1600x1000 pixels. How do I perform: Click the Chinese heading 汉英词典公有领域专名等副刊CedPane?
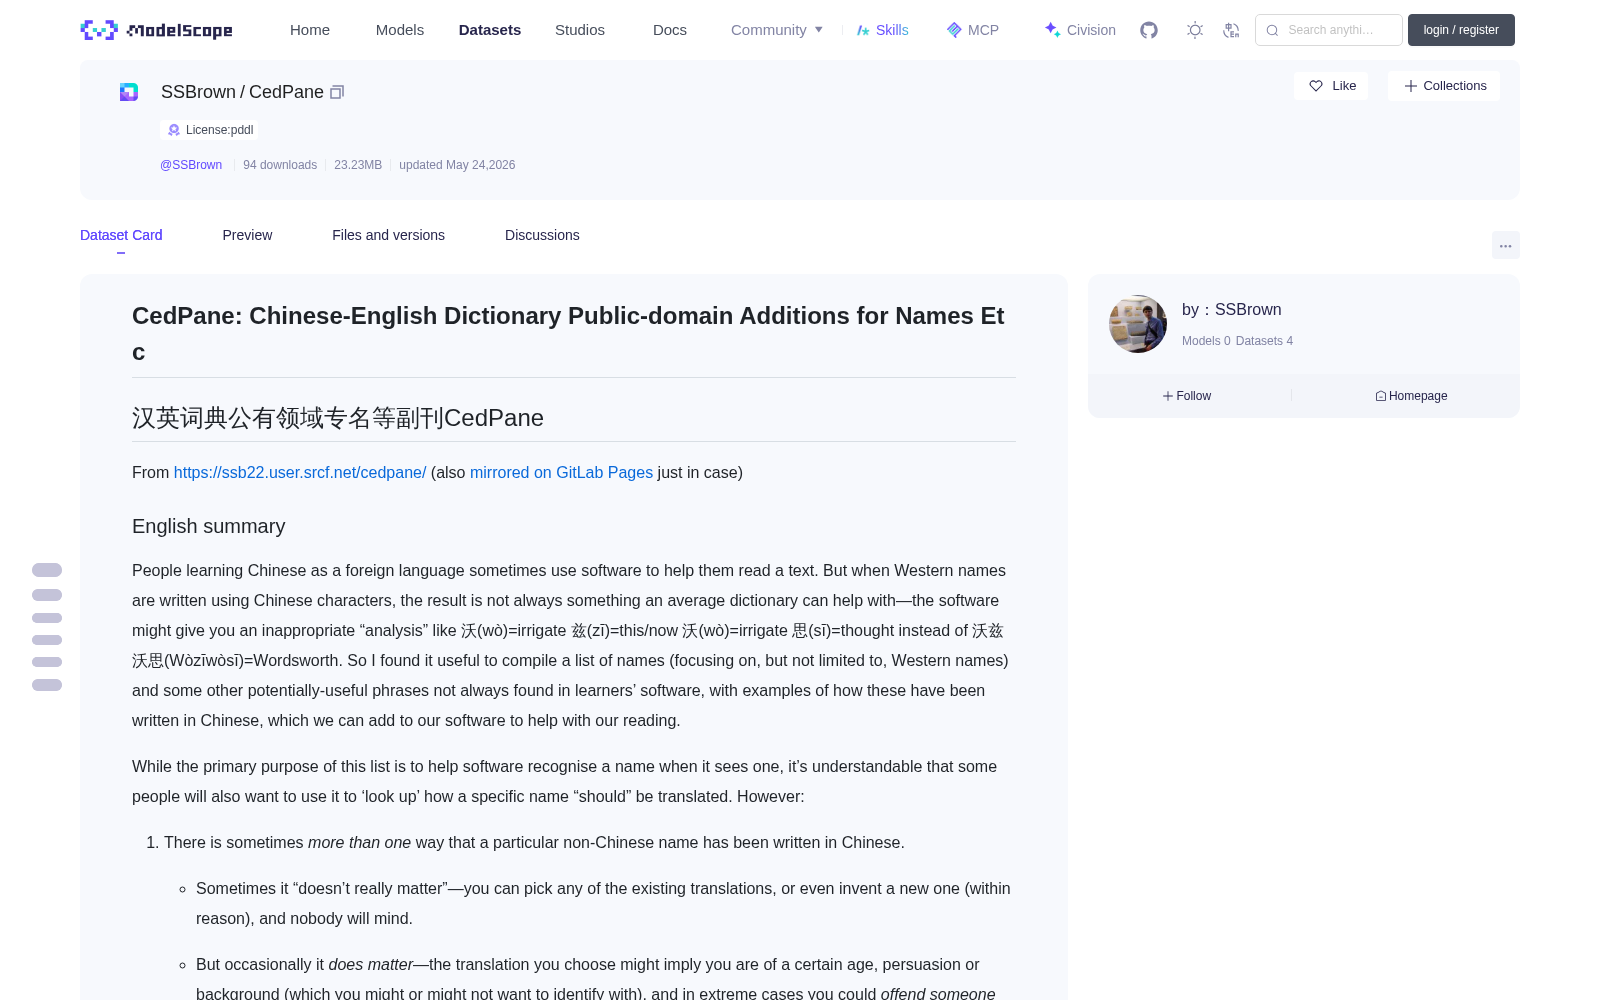pos(338,418)
